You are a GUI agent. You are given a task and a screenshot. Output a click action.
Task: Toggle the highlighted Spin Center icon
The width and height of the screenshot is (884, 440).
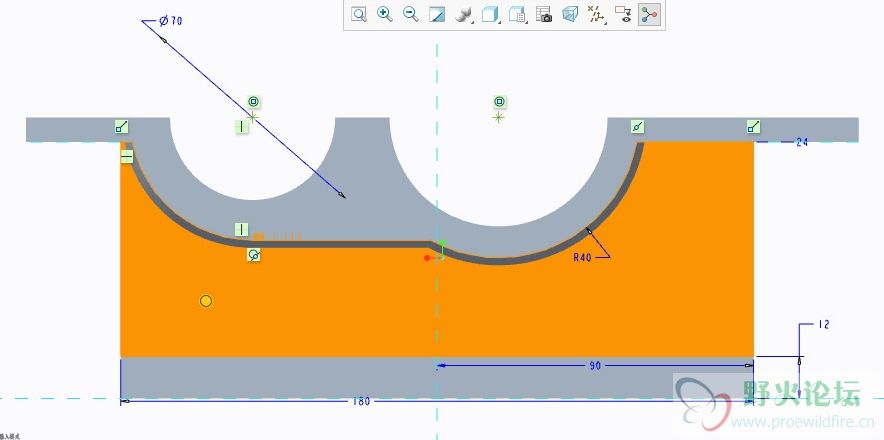click(649, 15)
